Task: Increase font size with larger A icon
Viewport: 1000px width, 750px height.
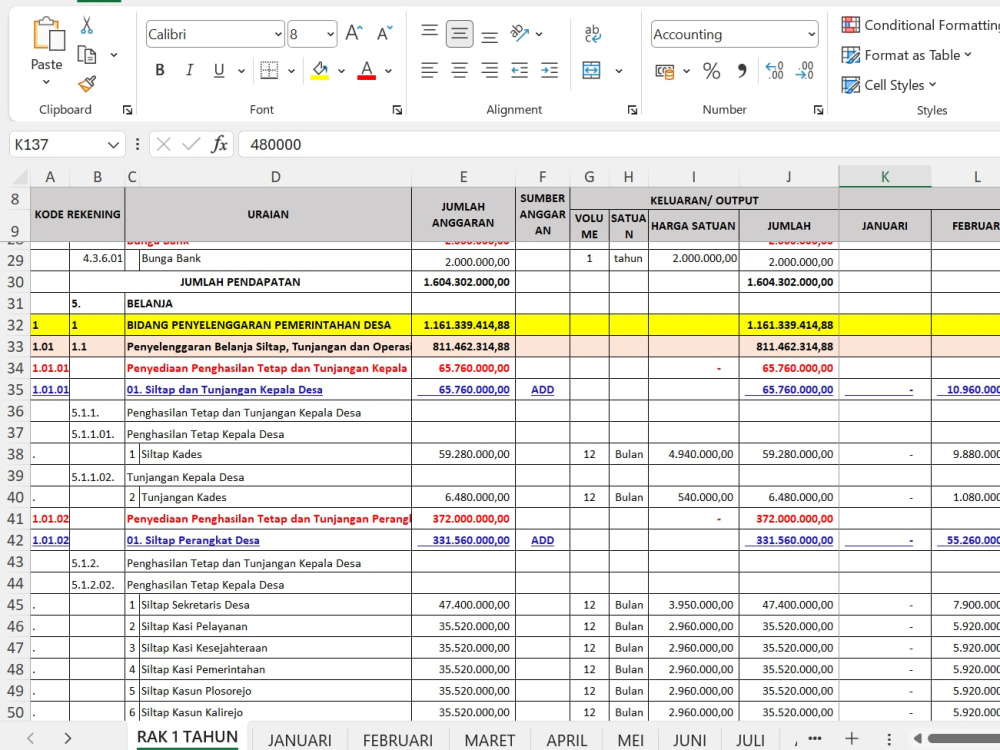Action: click(354, 33)
